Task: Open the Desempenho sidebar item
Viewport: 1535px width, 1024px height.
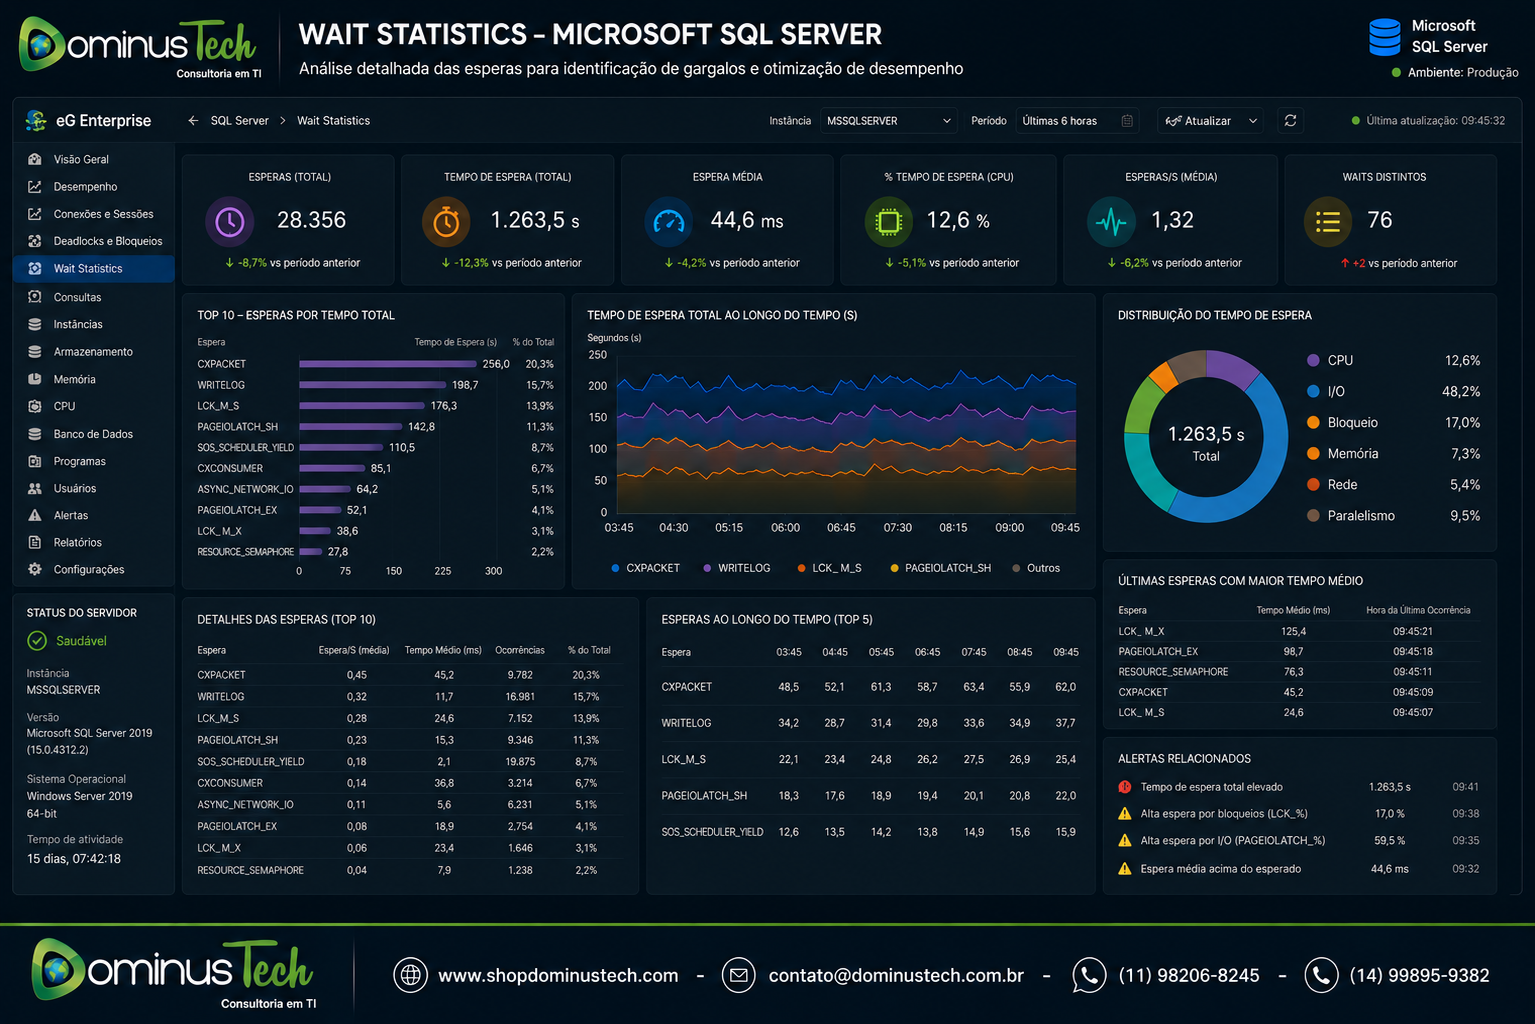Action: pos(85,187)
